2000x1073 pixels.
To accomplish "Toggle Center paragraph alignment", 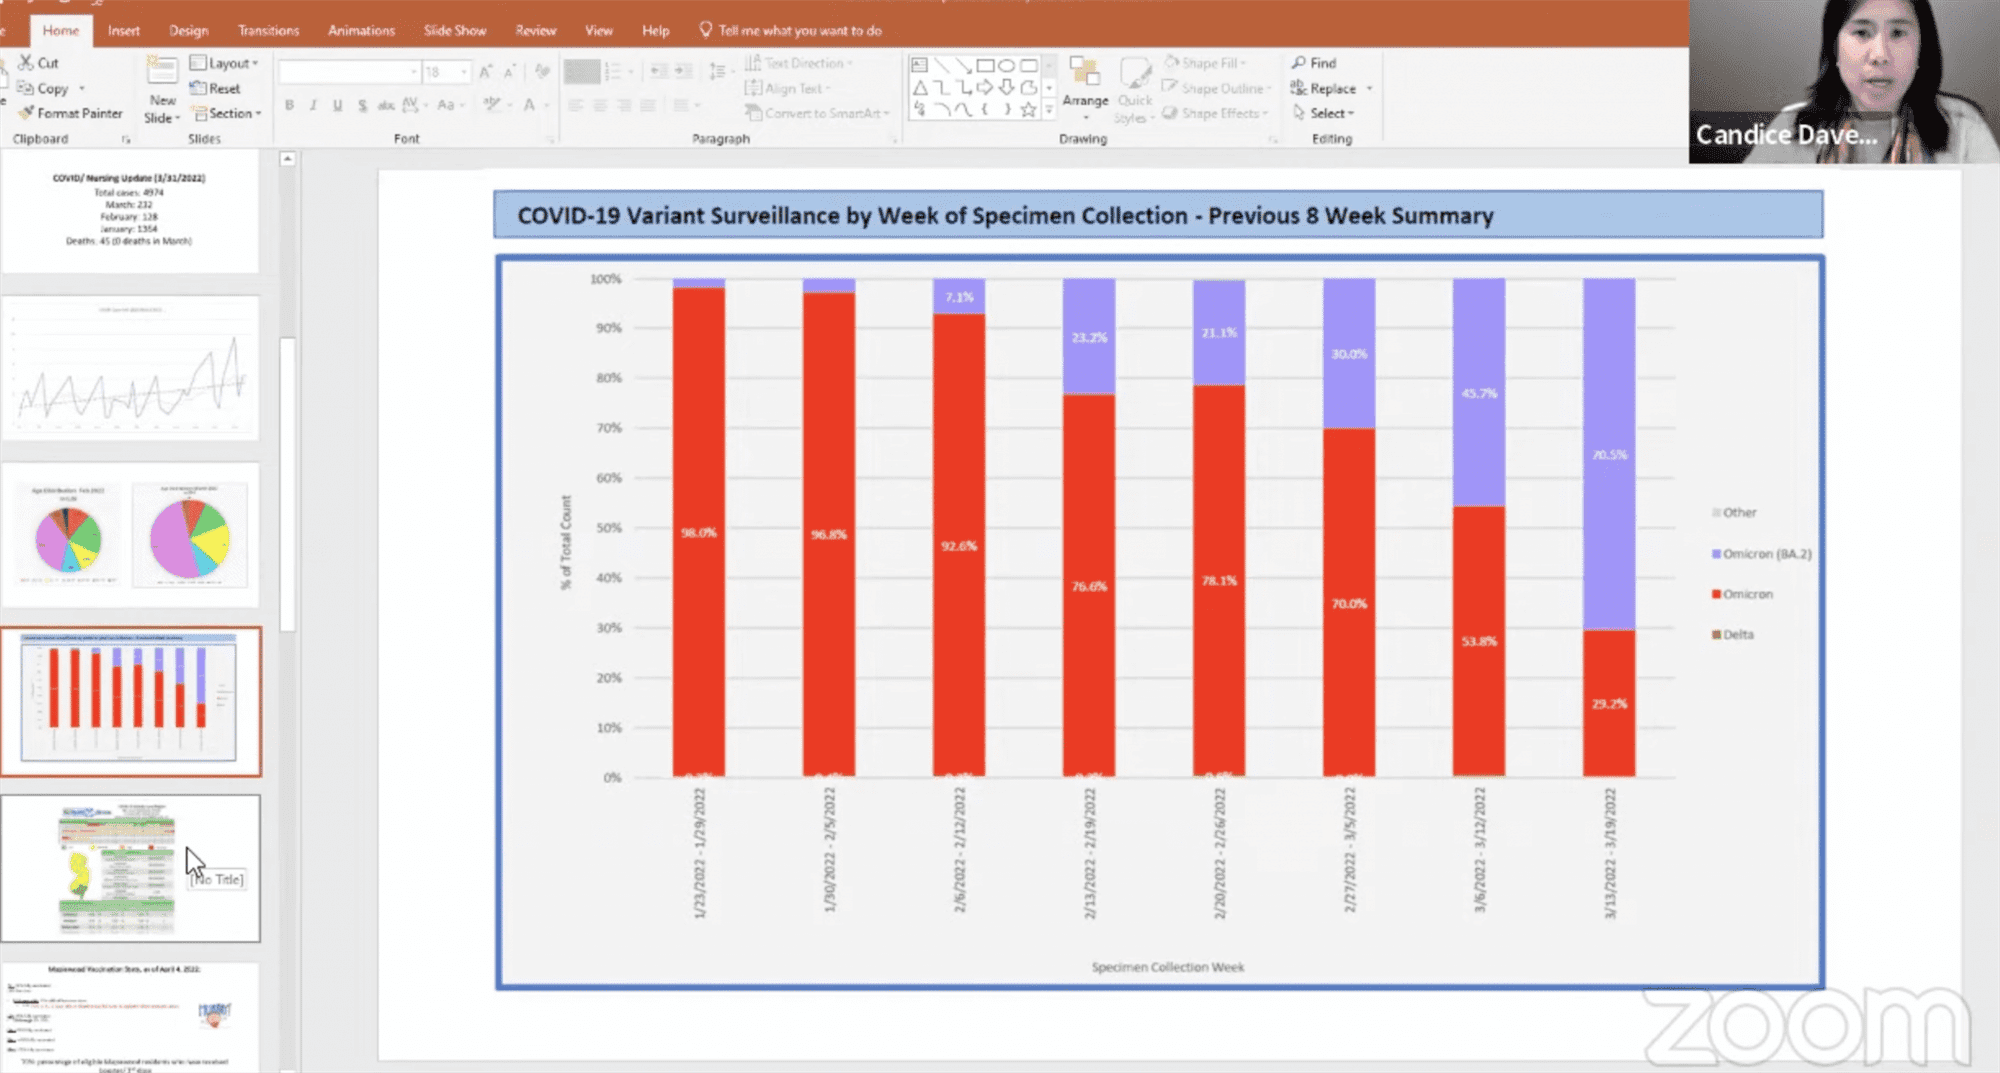I will 600,105.
